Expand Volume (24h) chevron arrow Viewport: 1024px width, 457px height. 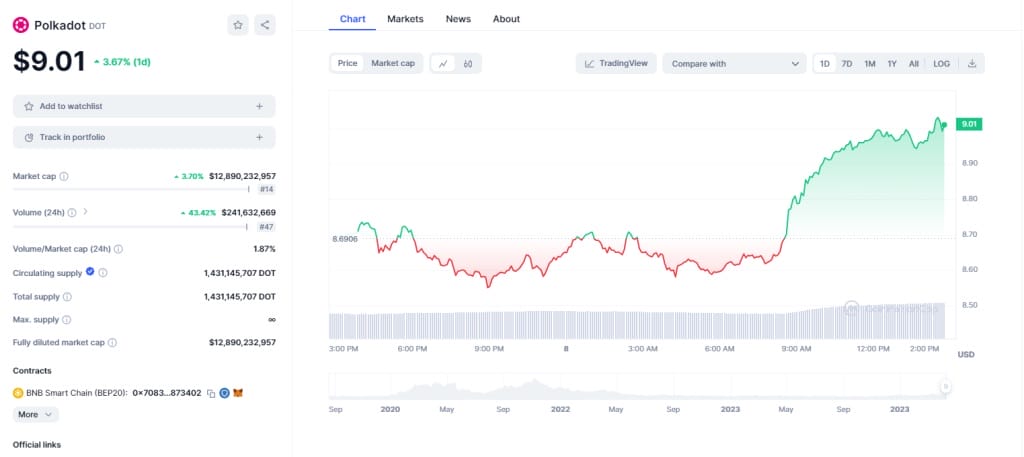(86, 212)
